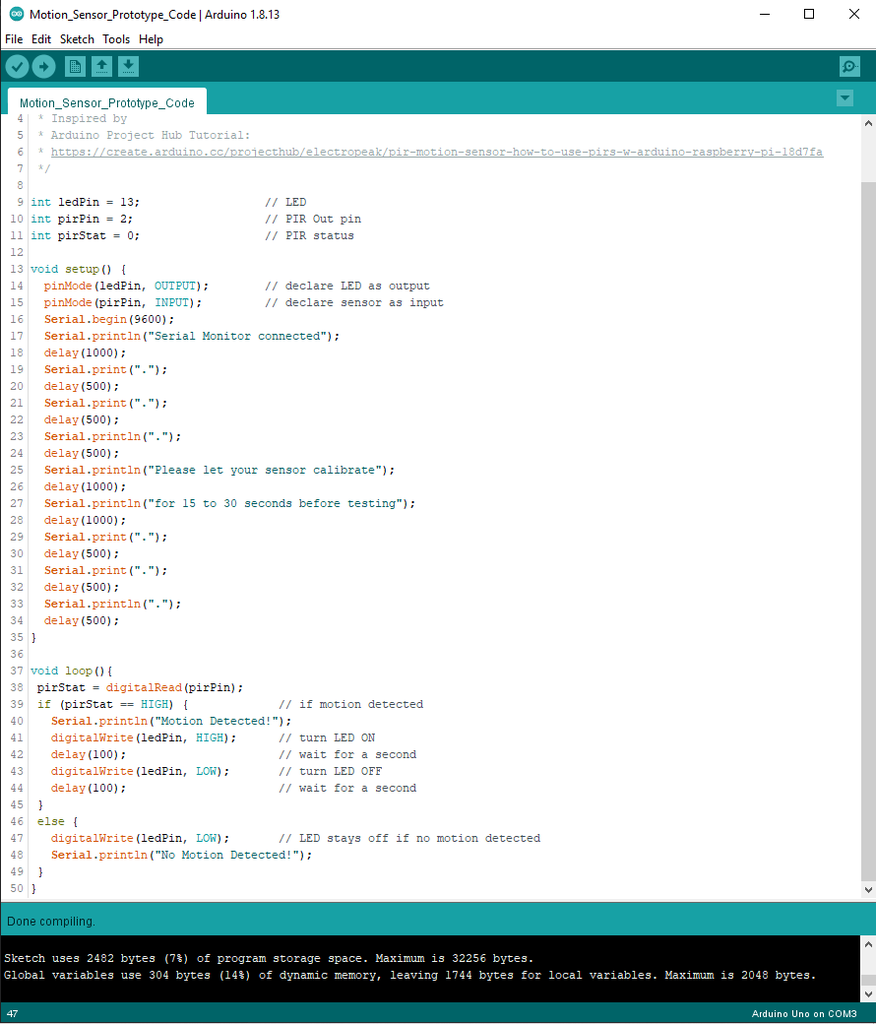Image resolution: width=876 pixels, height=1024 pixels.
Task: Click the editor scrollbar down arrow
Action: (x=868, y=889)
